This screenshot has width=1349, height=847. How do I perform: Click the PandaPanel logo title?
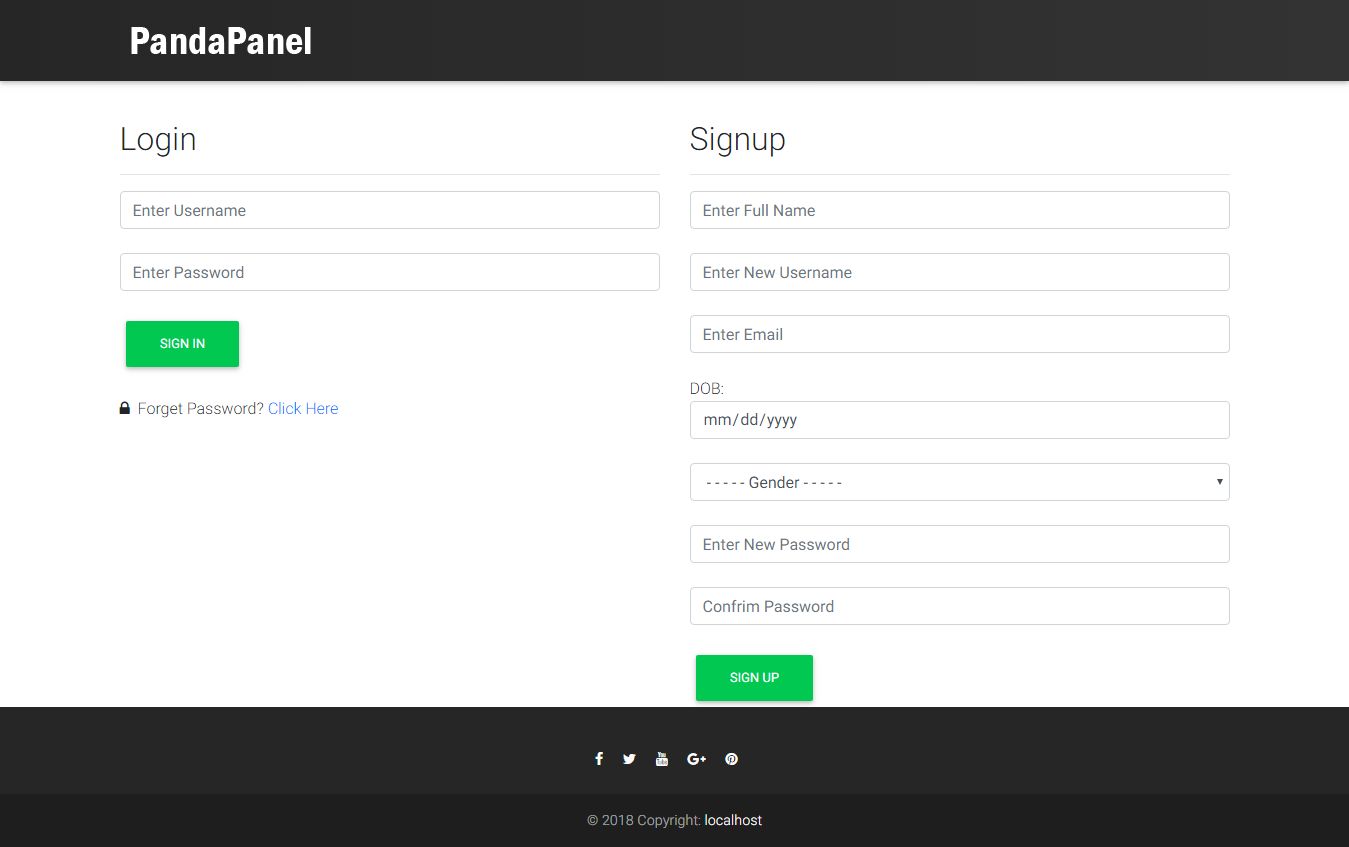(x=221, y=41)
